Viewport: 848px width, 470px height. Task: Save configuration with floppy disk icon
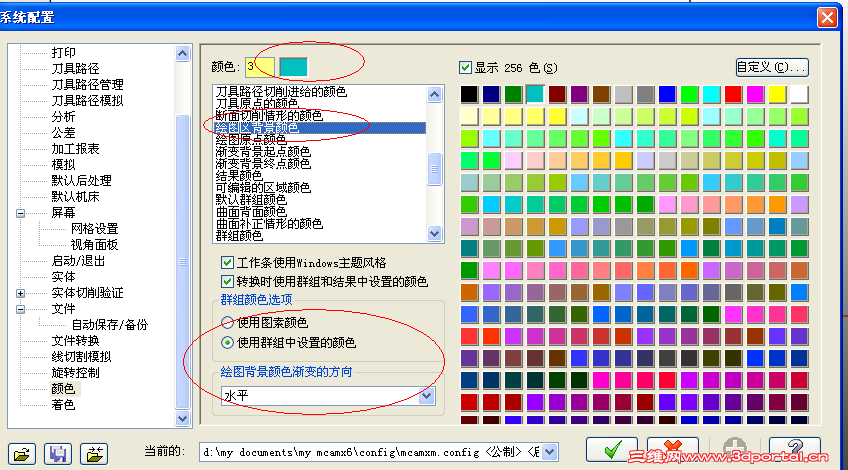58,453
